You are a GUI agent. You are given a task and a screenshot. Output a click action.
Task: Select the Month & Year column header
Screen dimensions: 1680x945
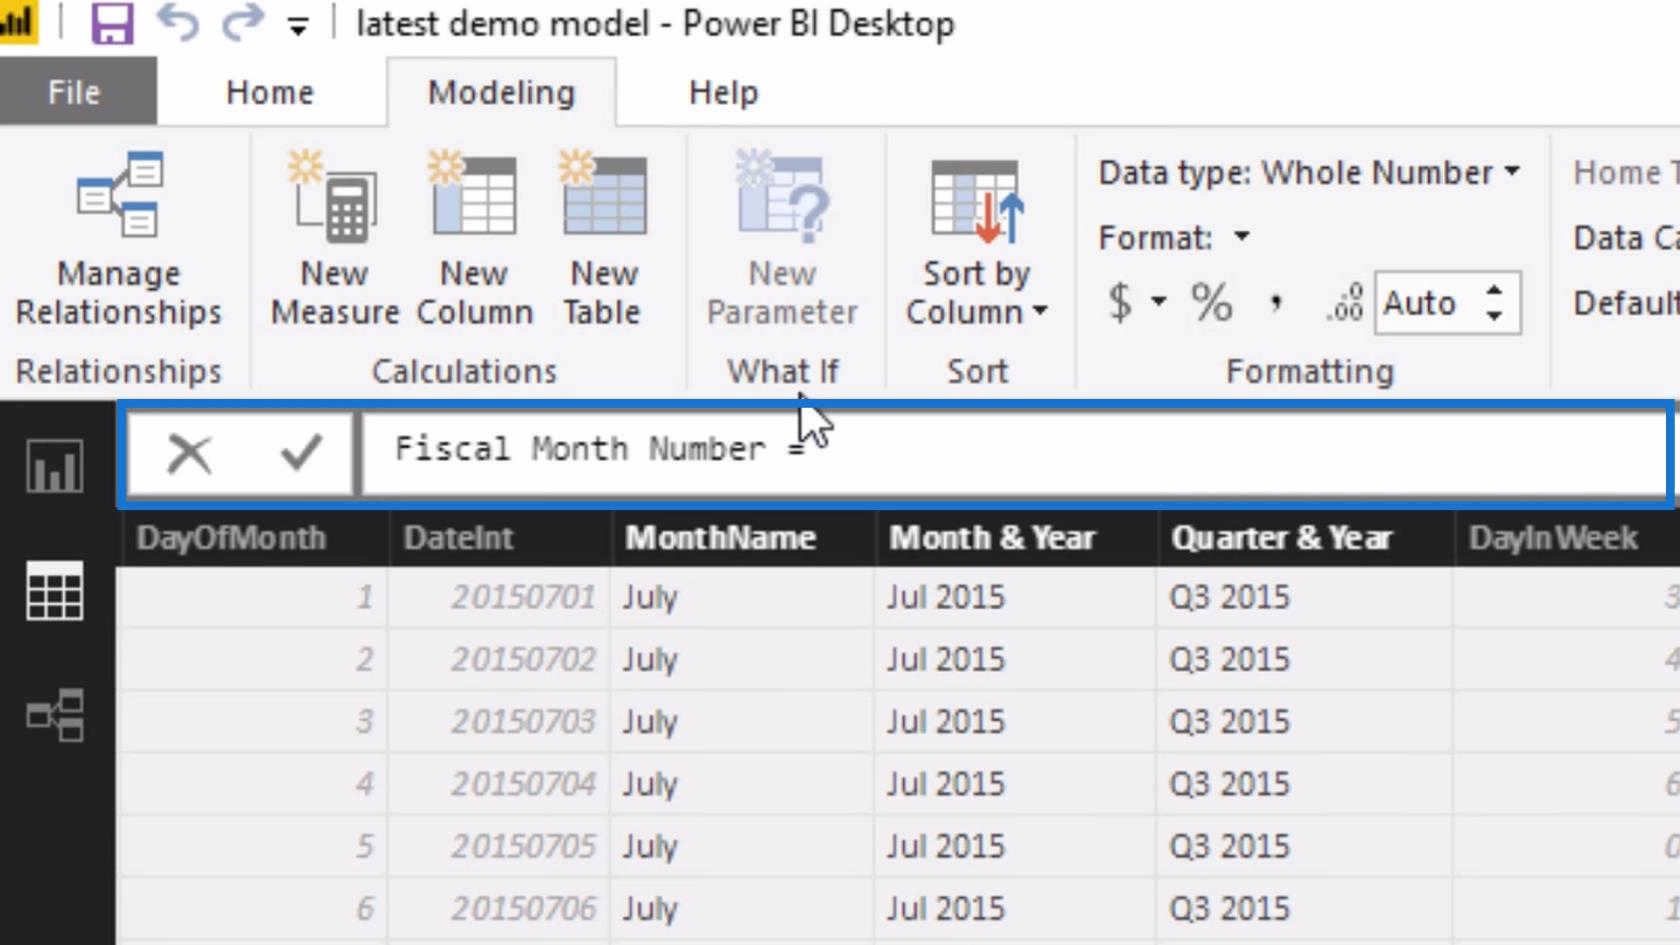pyautogui.click(x=1016, y=538)
